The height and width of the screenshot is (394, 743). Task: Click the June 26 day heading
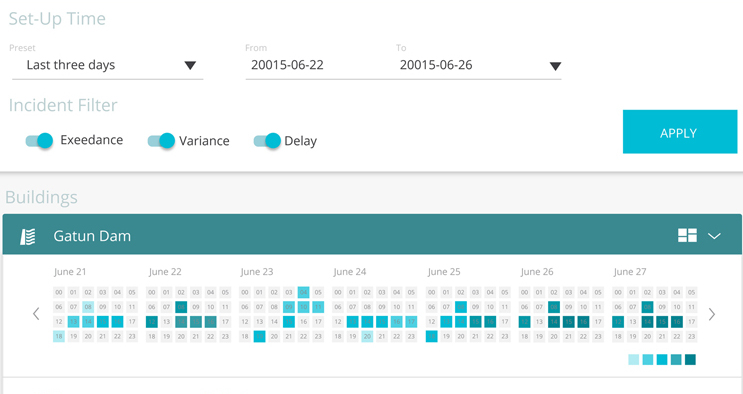537,272
